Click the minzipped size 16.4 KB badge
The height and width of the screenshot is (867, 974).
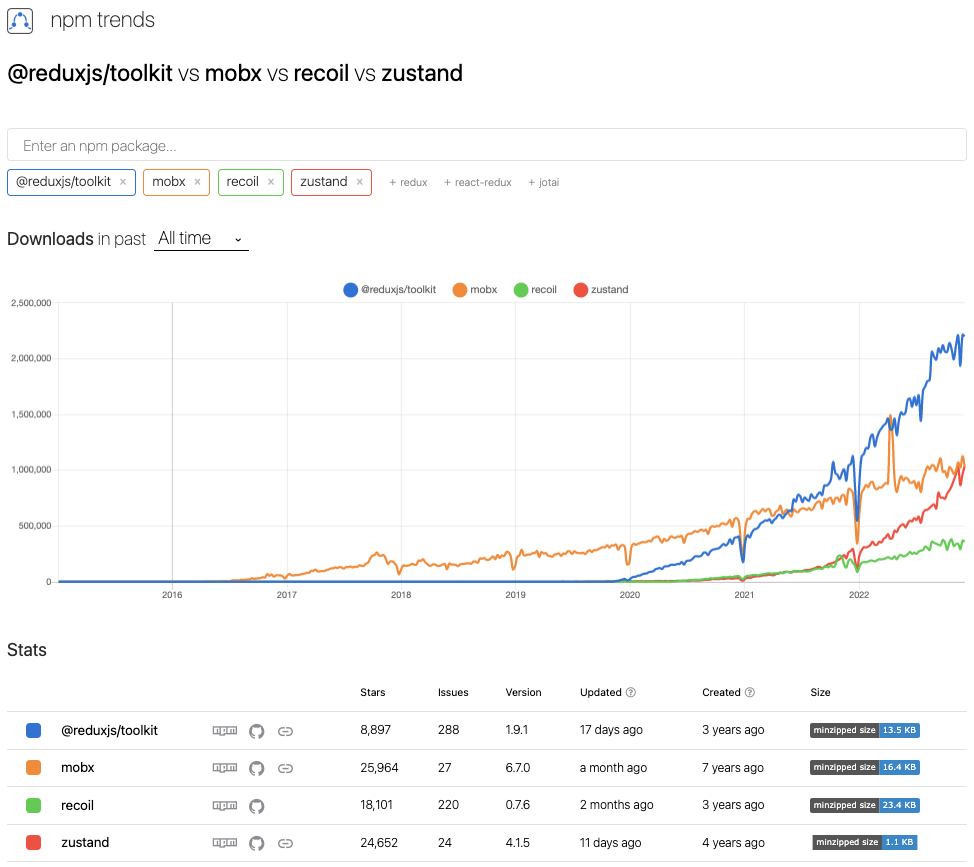865,768
